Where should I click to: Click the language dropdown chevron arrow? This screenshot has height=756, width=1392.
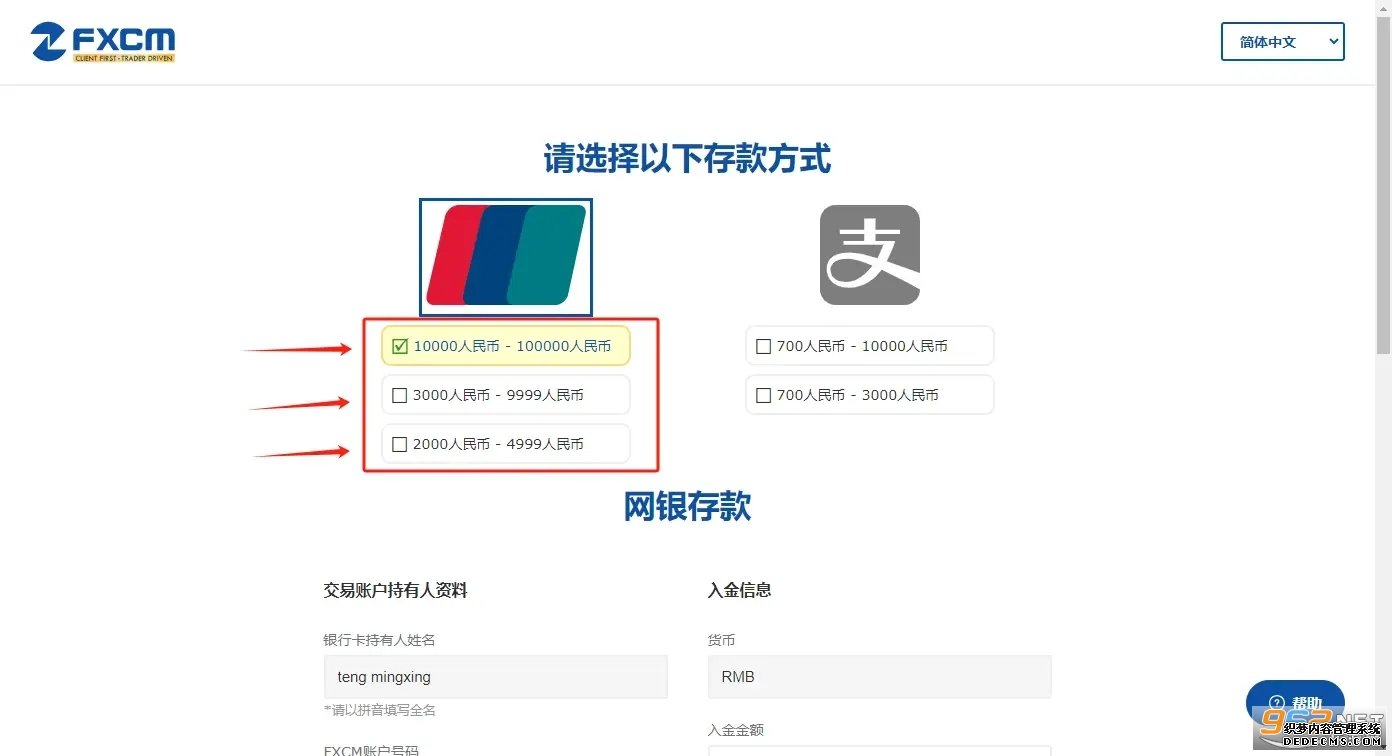[1332, 41]
